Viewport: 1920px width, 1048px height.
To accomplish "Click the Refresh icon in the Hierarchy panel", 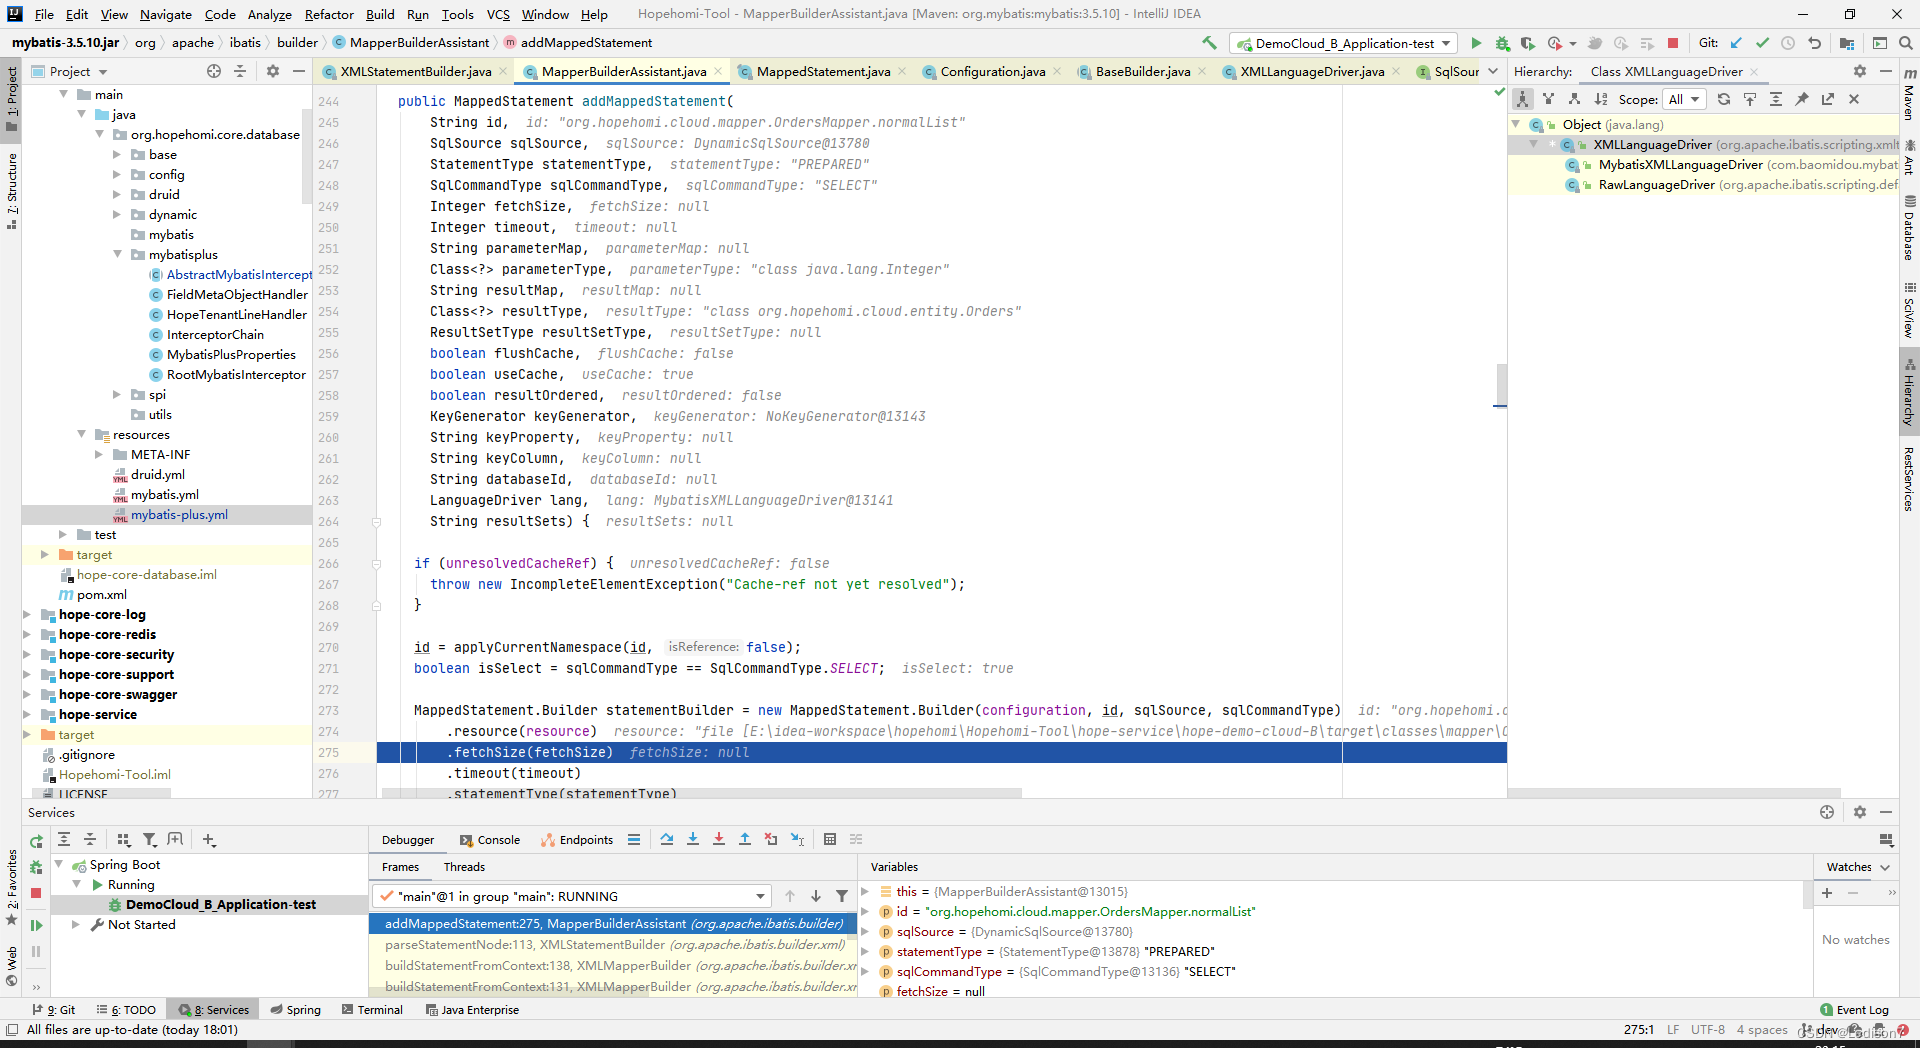I will pos(1724,99).
